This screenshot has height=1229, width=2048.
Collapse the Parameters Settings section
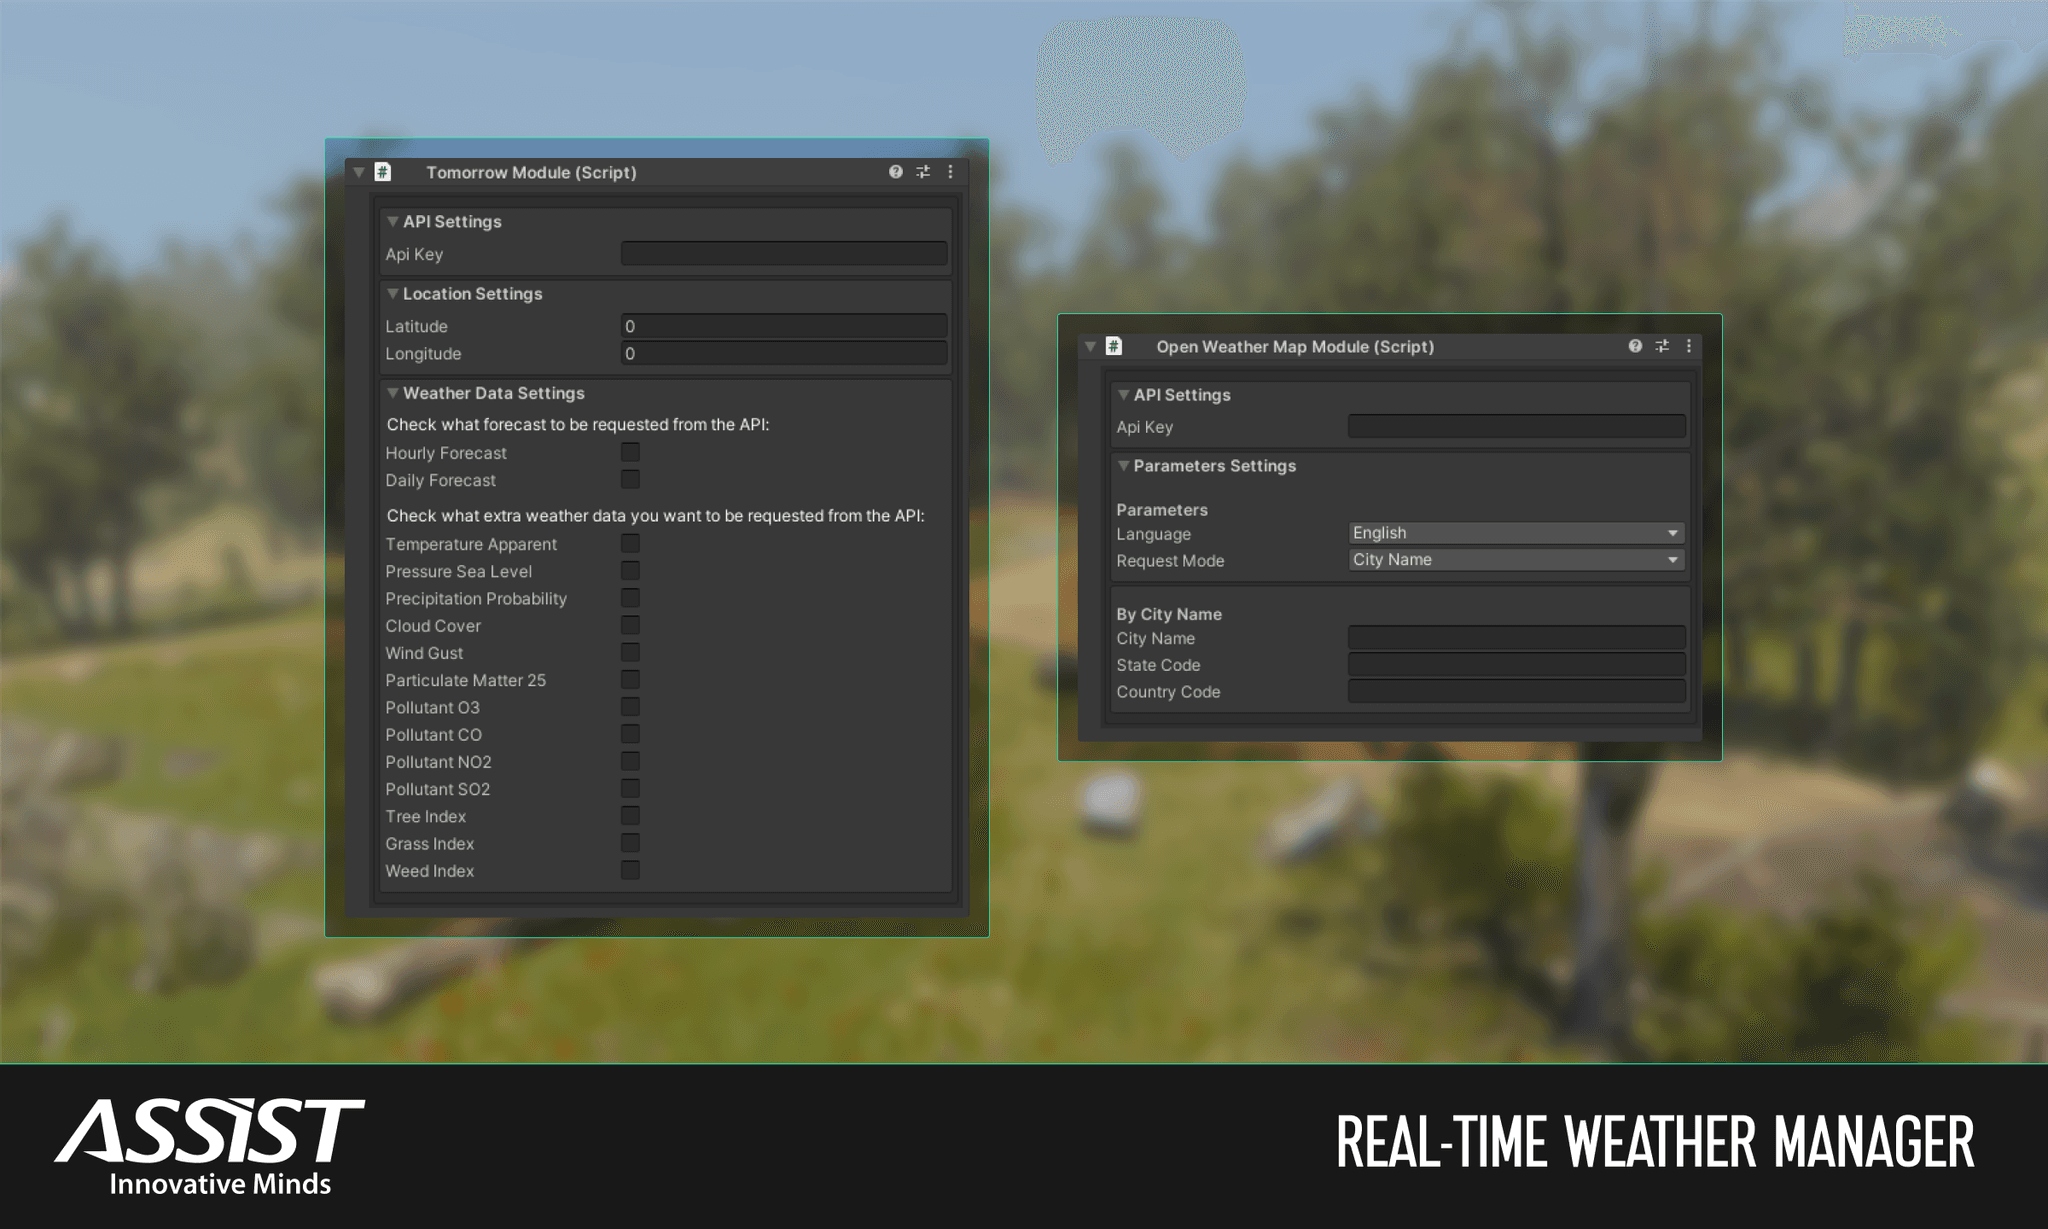(1123, 465)
